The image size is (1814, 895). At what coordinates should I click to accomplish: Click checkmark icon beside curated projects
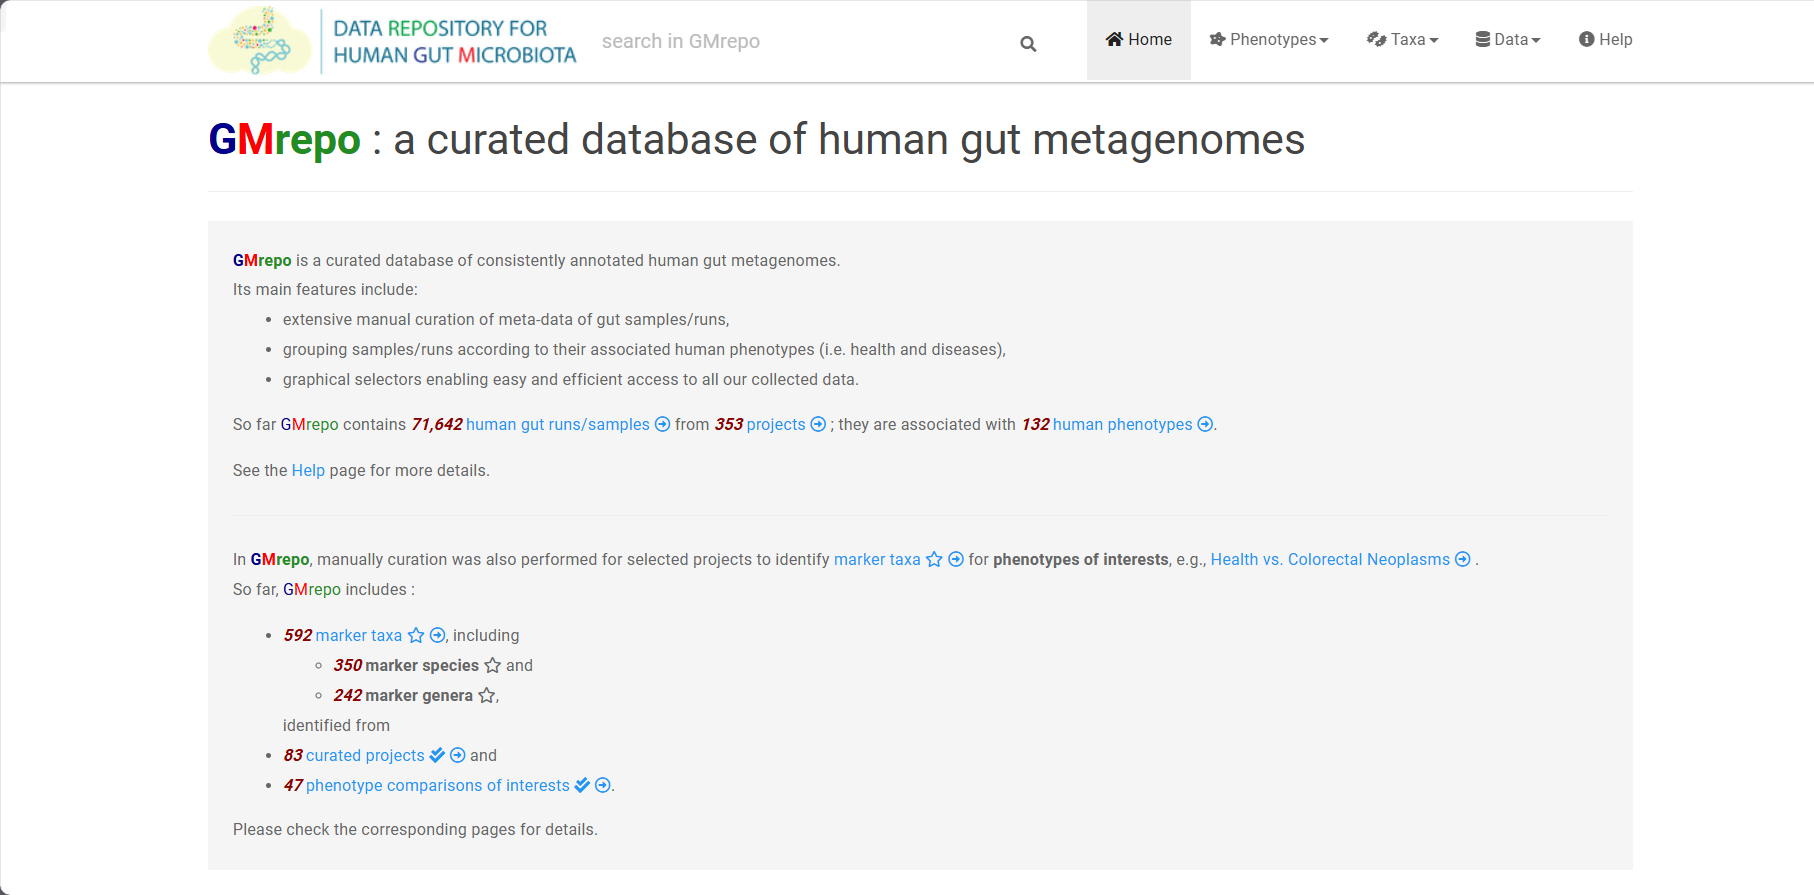tap(437, 755)
